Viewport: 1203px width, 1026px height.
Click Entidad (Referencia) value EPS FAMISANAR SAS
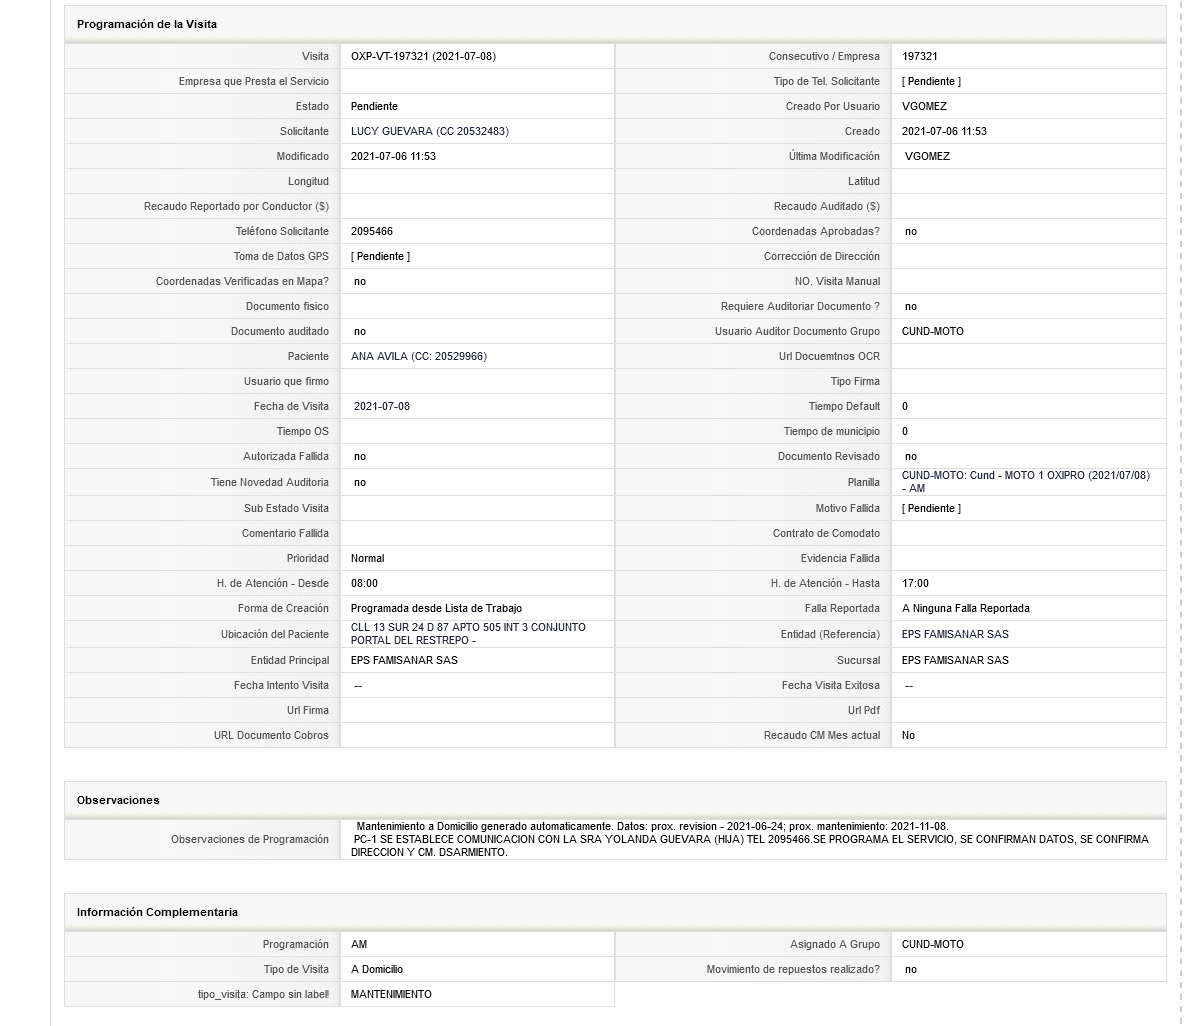click(x=955, y=635)
